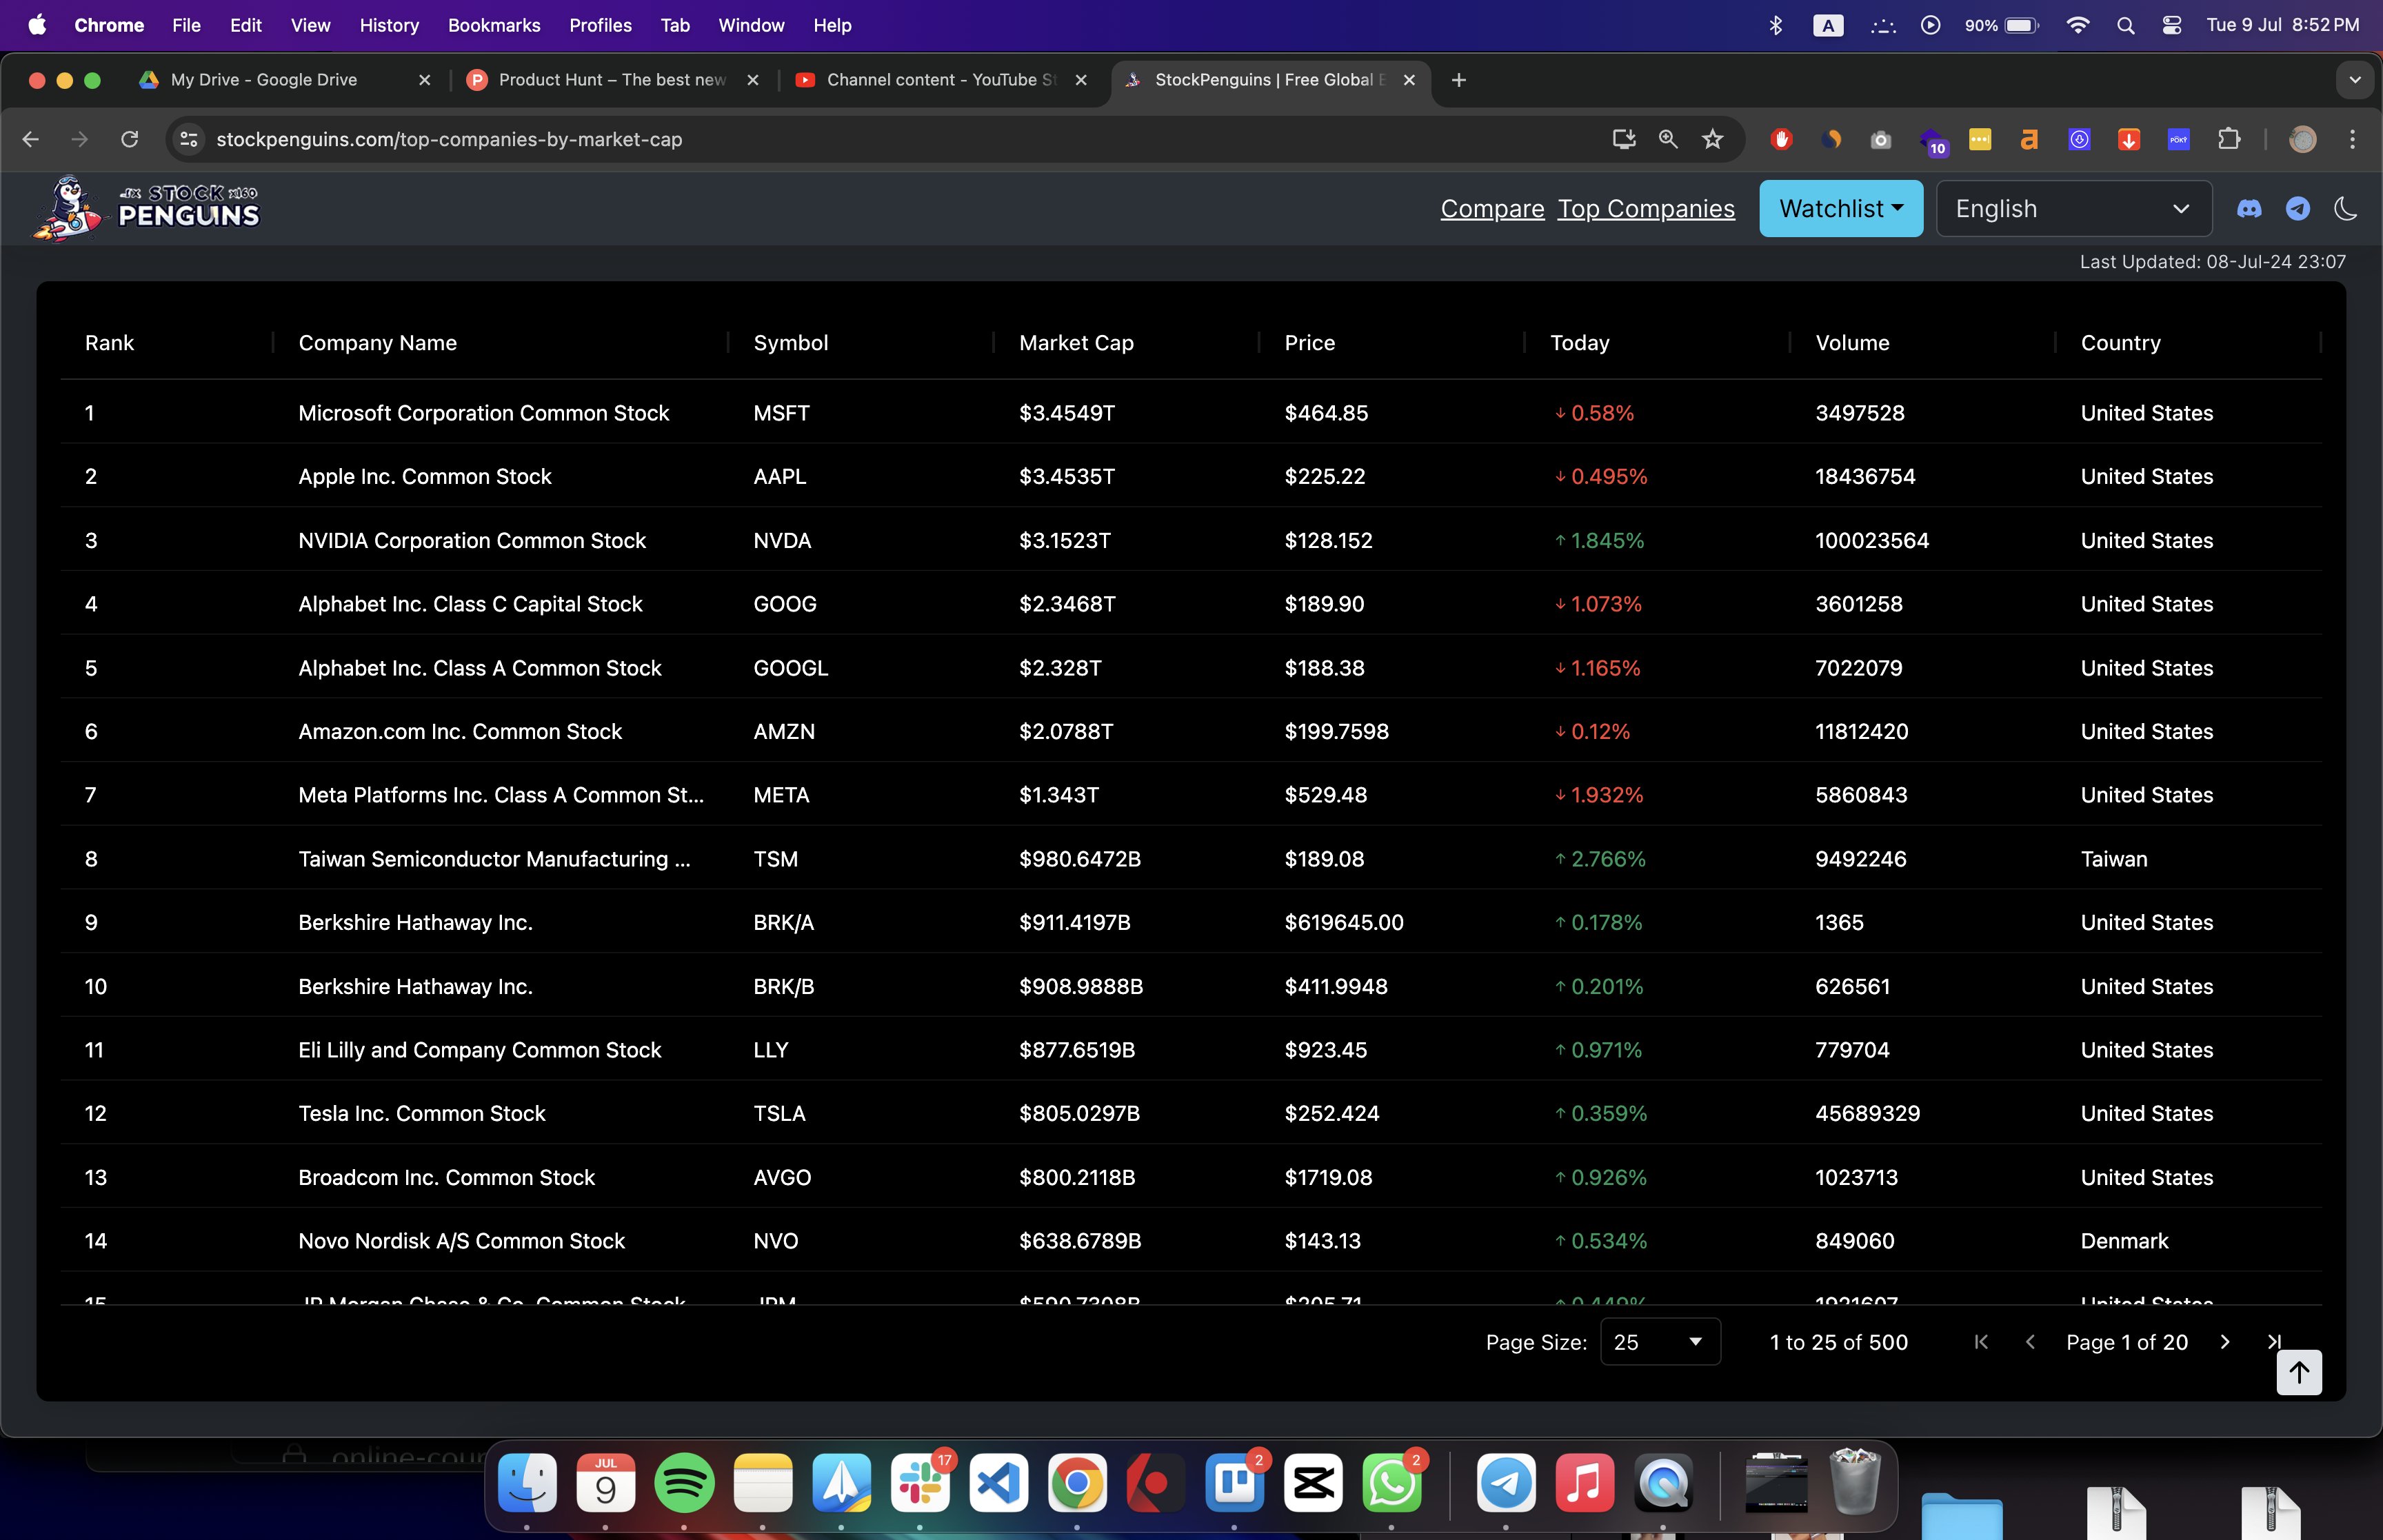
Task: Open the Telegram icon in site header
Action: click(2298, 209)
